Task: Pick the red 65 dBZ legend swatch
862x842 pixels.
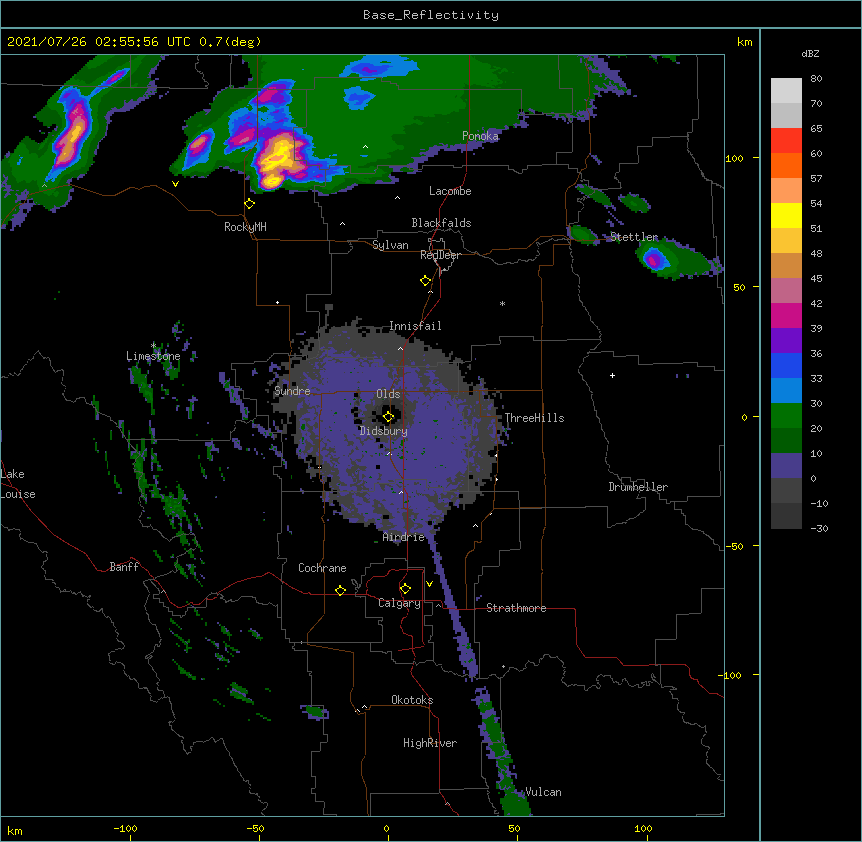Action: click(x=786, y=140)
